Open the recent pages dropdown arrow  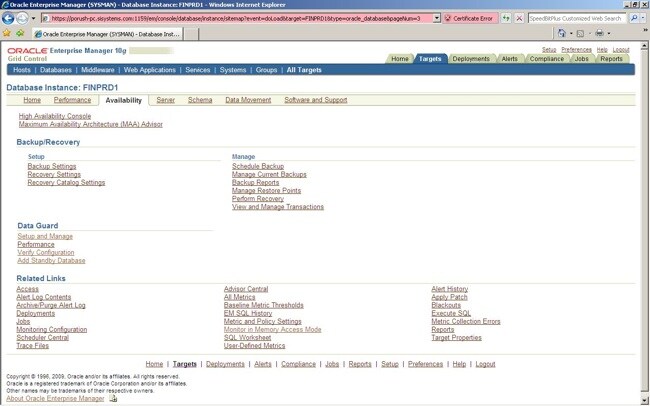pyautogui.click(x=34, y=19)
